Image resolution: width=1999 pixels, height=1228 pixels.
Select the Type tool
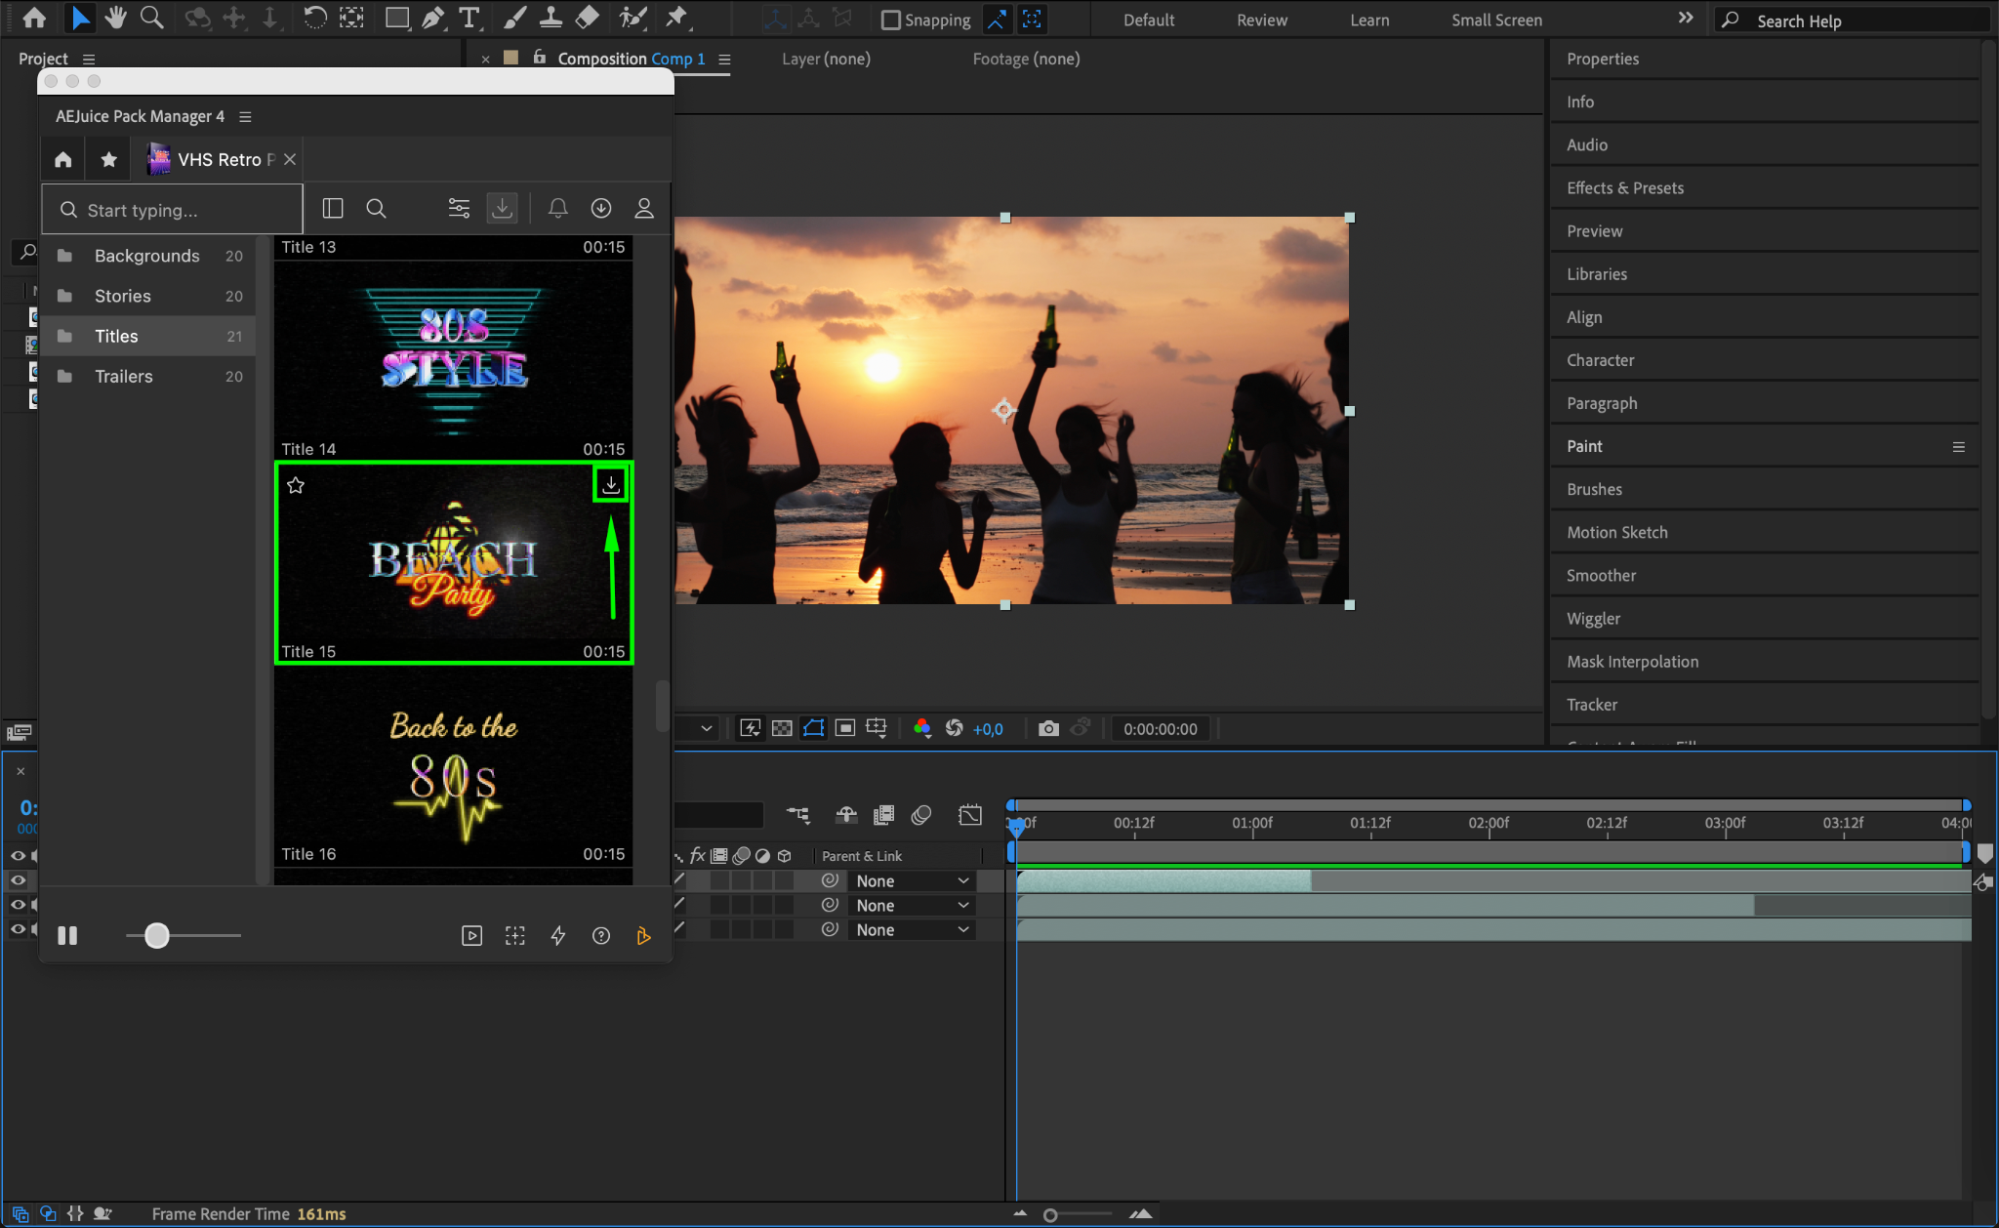coord(468,17)
